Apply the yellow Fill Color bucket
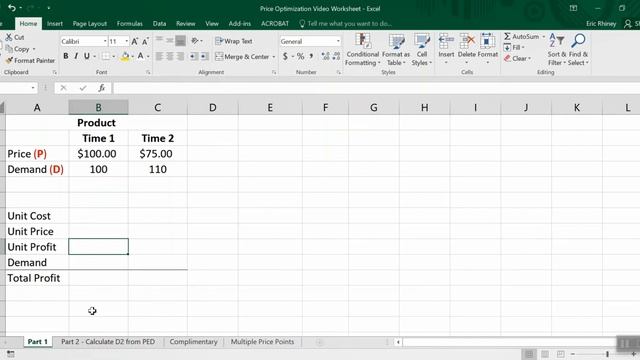Viewport: 640px width, 360px height. [x=125, y=56]
